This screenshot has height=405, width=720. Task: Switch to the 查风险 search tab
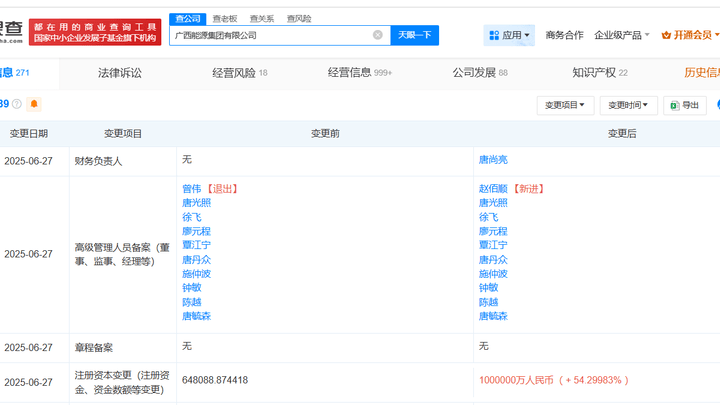click(x=299, y=19)
